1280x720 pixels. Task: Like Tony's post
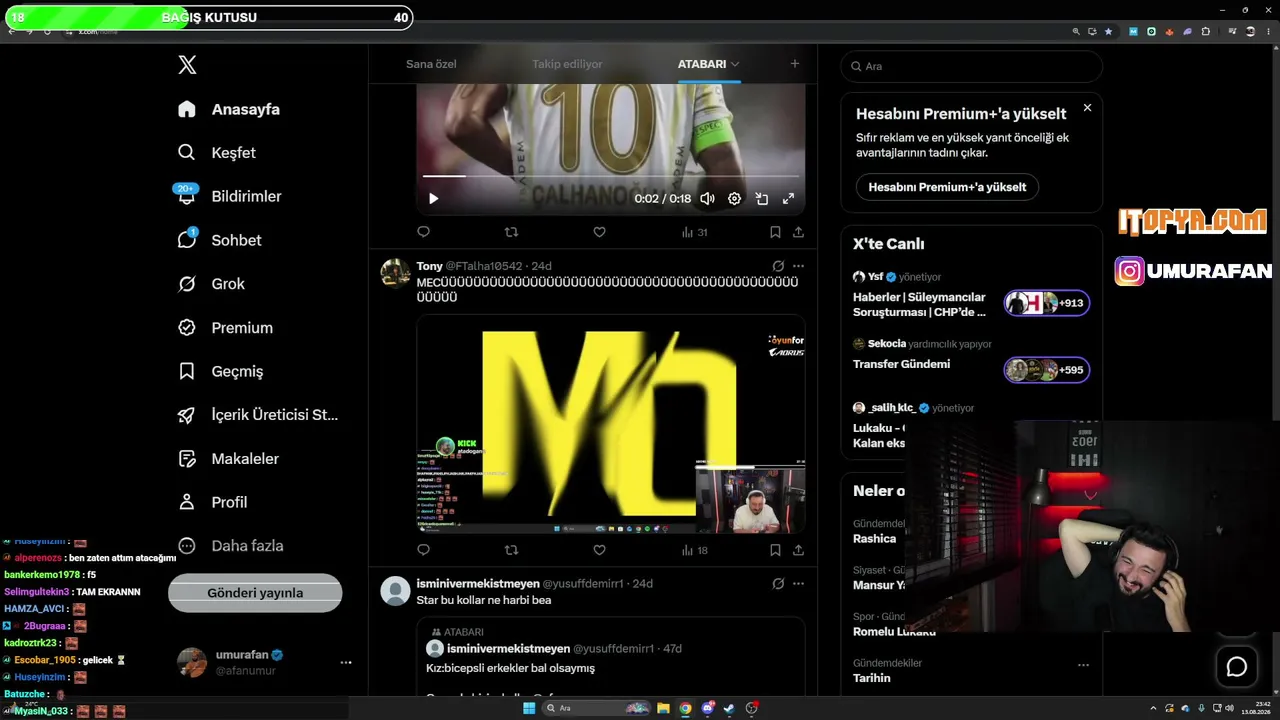tap(599, 550)
